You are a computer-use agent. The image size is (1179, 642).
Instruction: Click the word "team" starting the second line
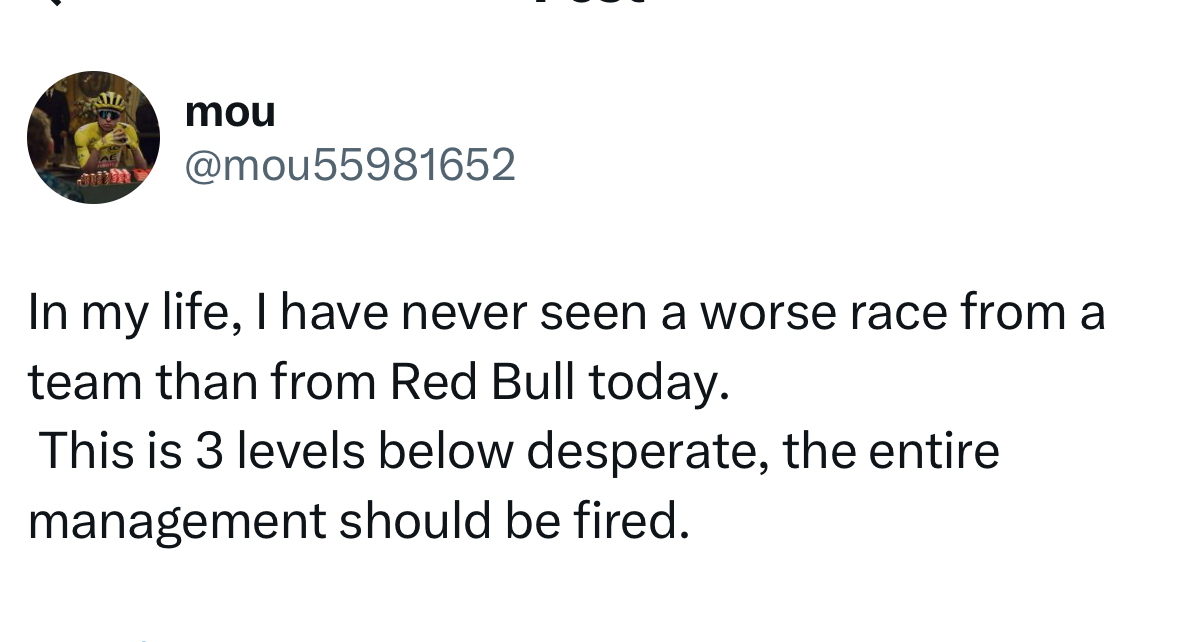tap(85, 382)
